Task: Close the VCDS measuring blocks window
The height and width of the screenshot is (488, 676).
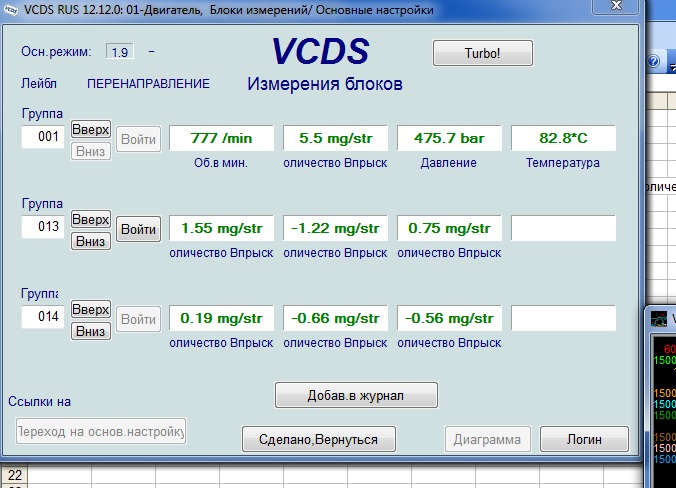Action: [x=617, y=6]
